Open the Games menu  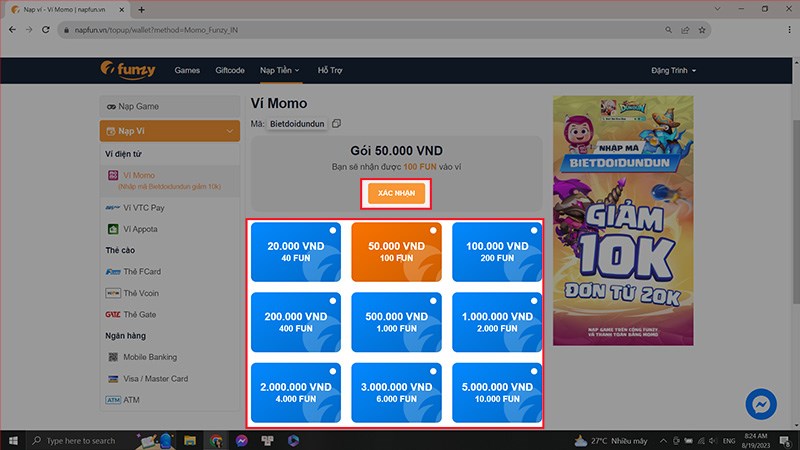[187, 70]
